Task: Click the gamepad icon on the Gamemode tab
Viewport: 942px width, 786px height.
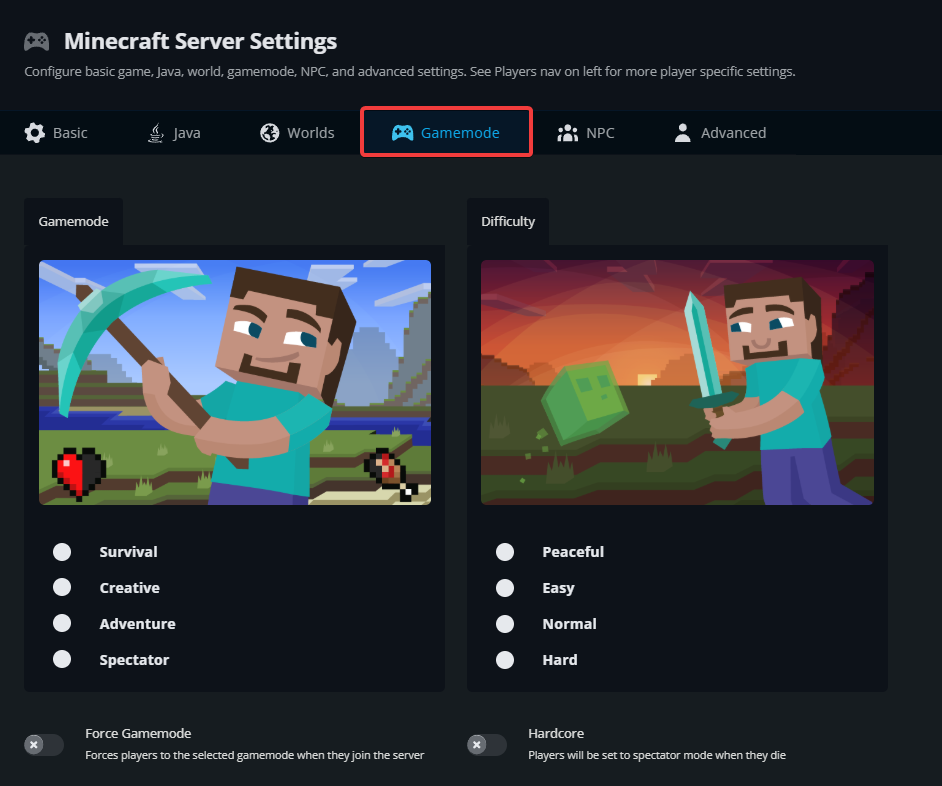Action: (403, 132)
